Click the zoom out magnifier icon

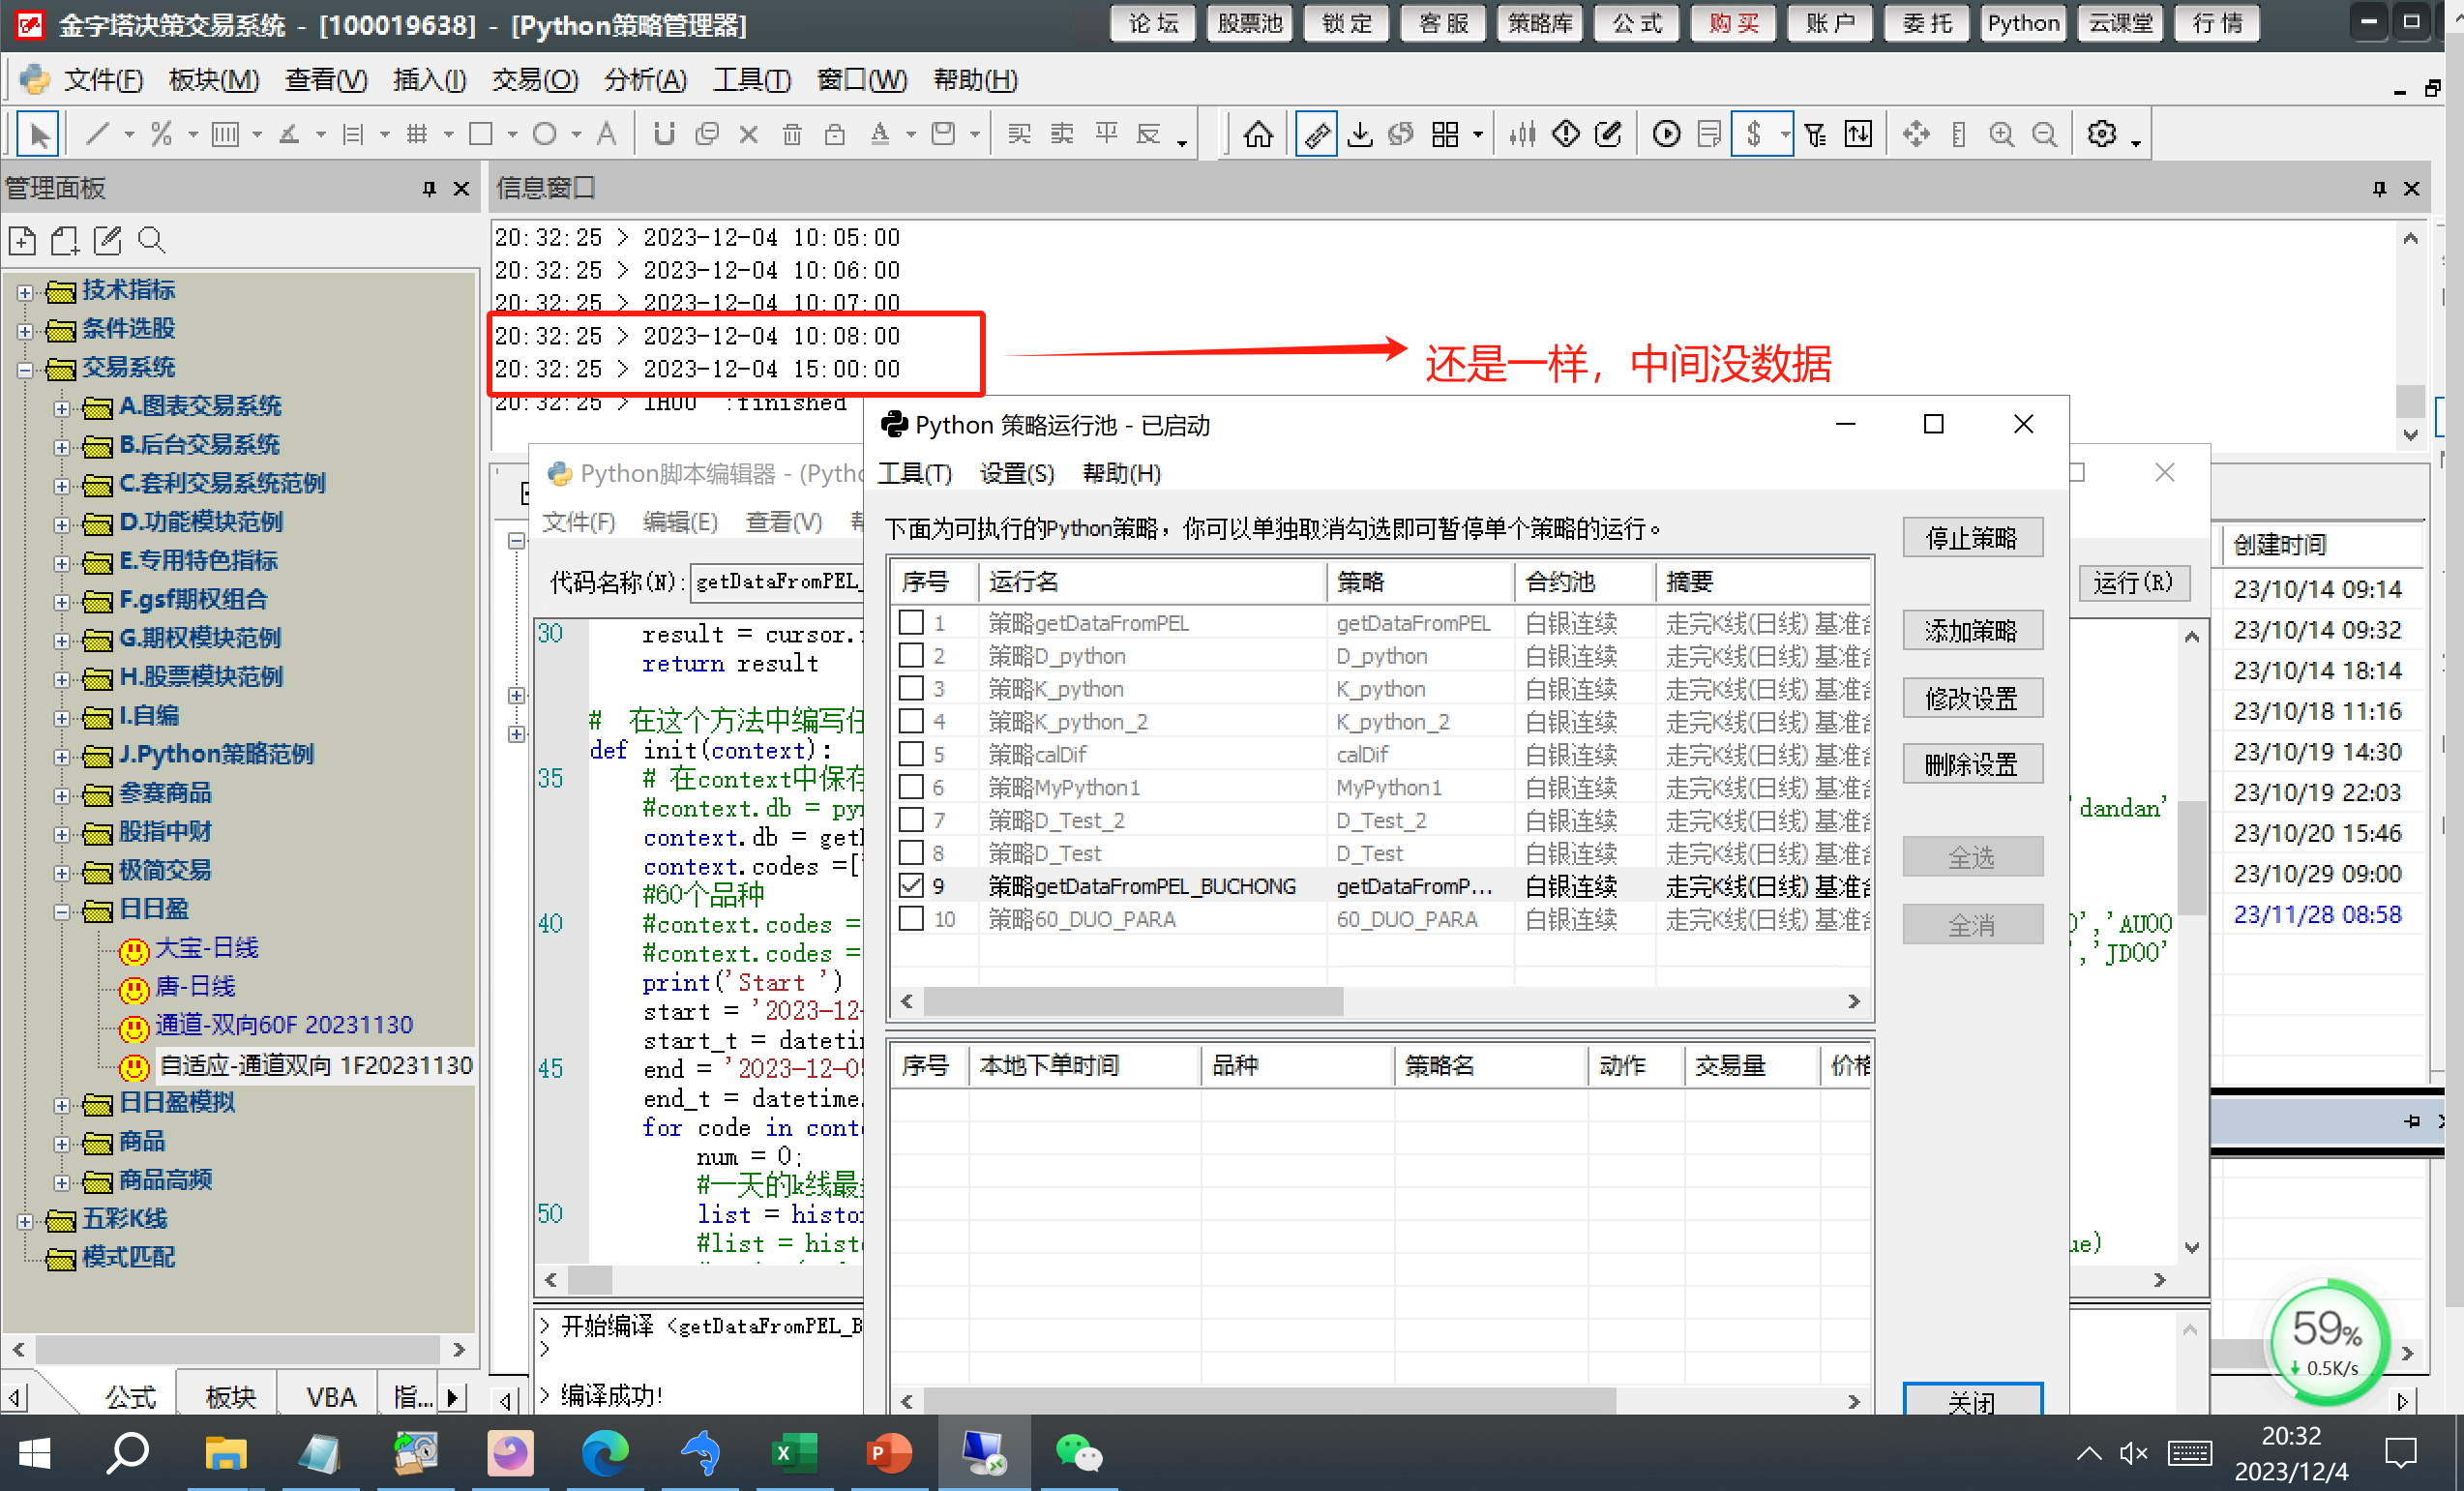2045,133
